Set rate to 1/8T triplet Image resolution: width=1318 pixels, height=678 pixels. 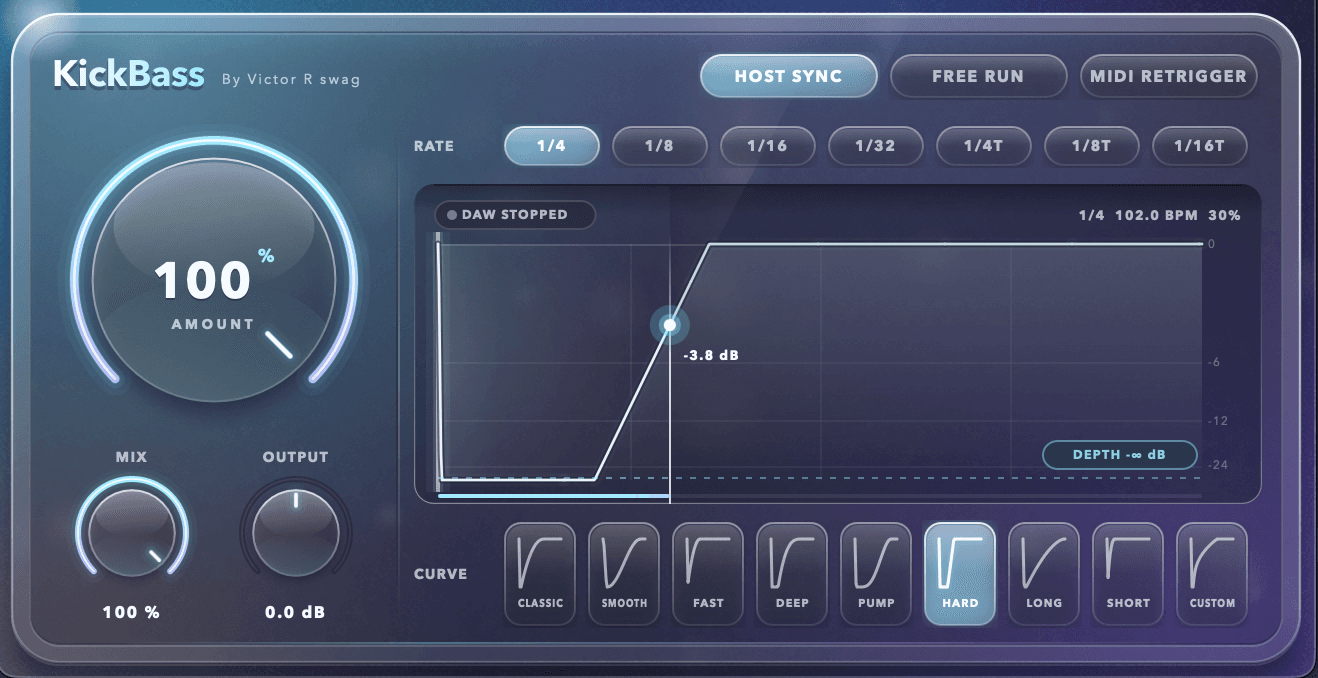click(1091, 146)
